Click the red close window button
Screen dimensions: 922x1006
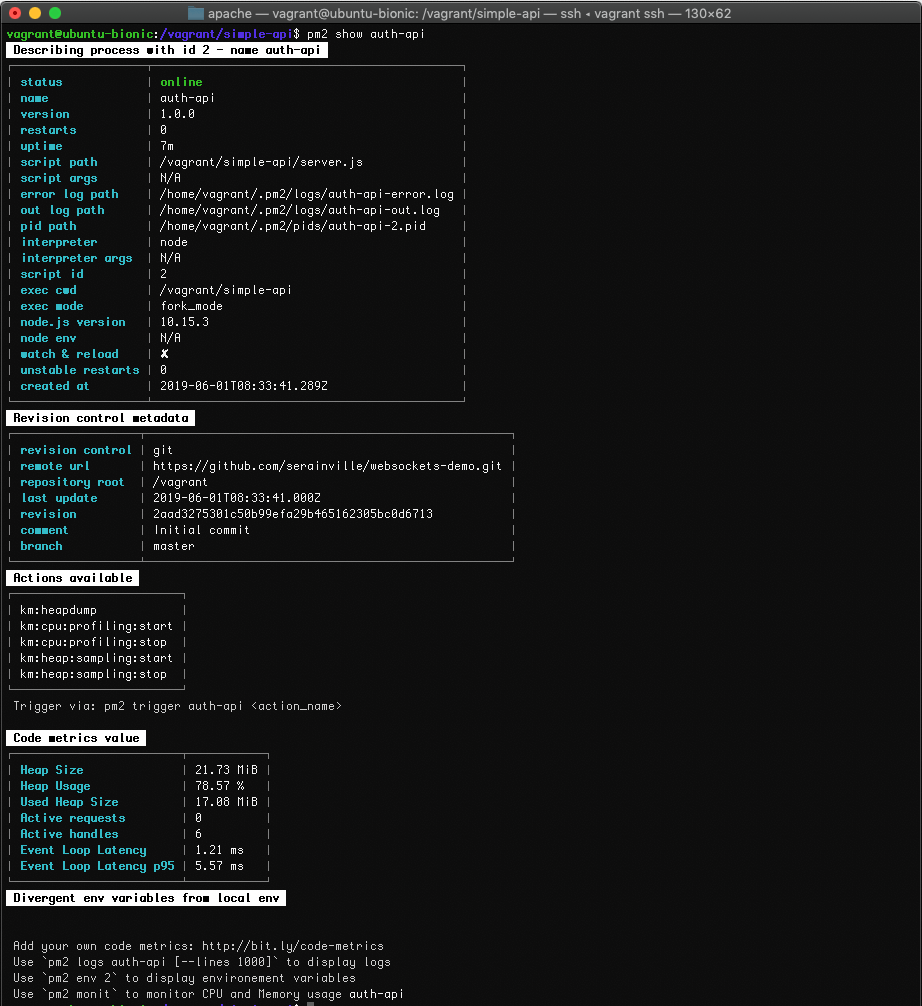pos(15,13)
